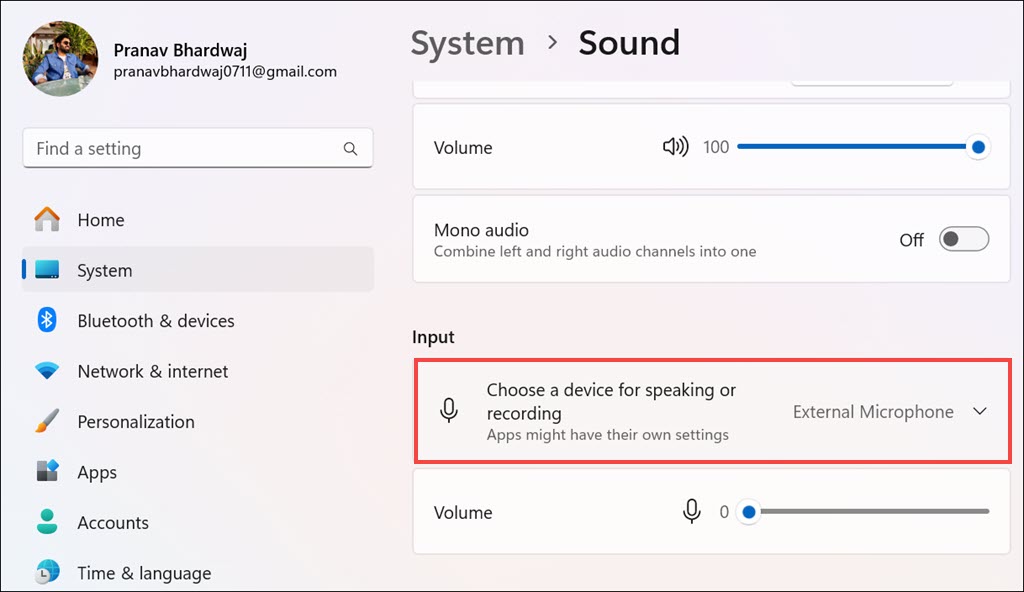Click the Home icon in sidebar
Screen dimensions: 1024x592
point(47,220)
